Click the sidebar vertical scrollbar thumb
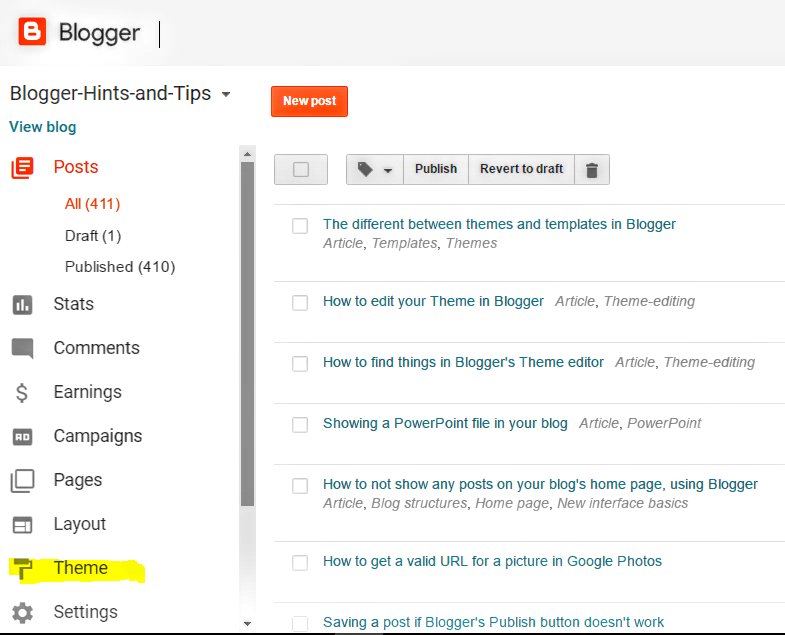Viewport: 785px width, 635px height. tap(247, 334)
